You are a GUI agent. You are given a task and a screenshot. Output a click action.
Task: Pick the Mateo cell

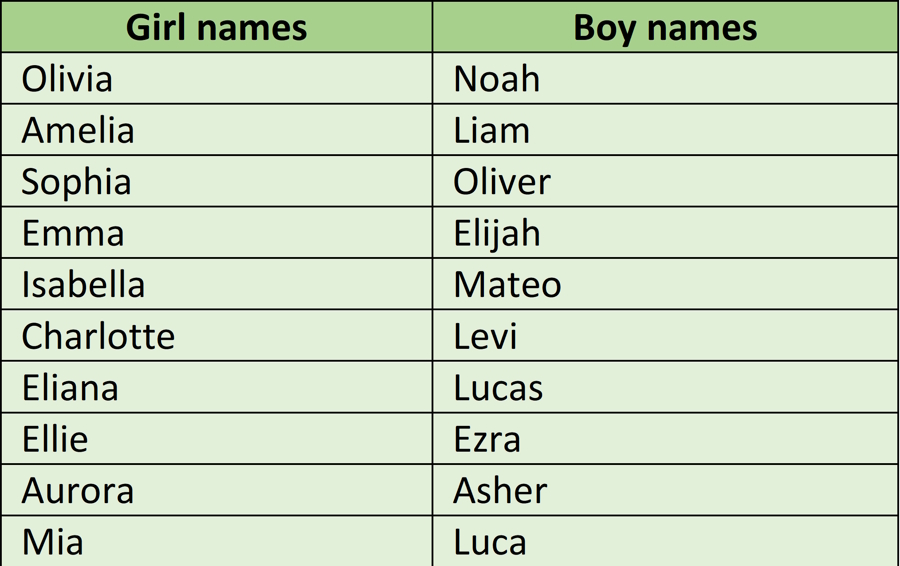[x=507, y=285]
